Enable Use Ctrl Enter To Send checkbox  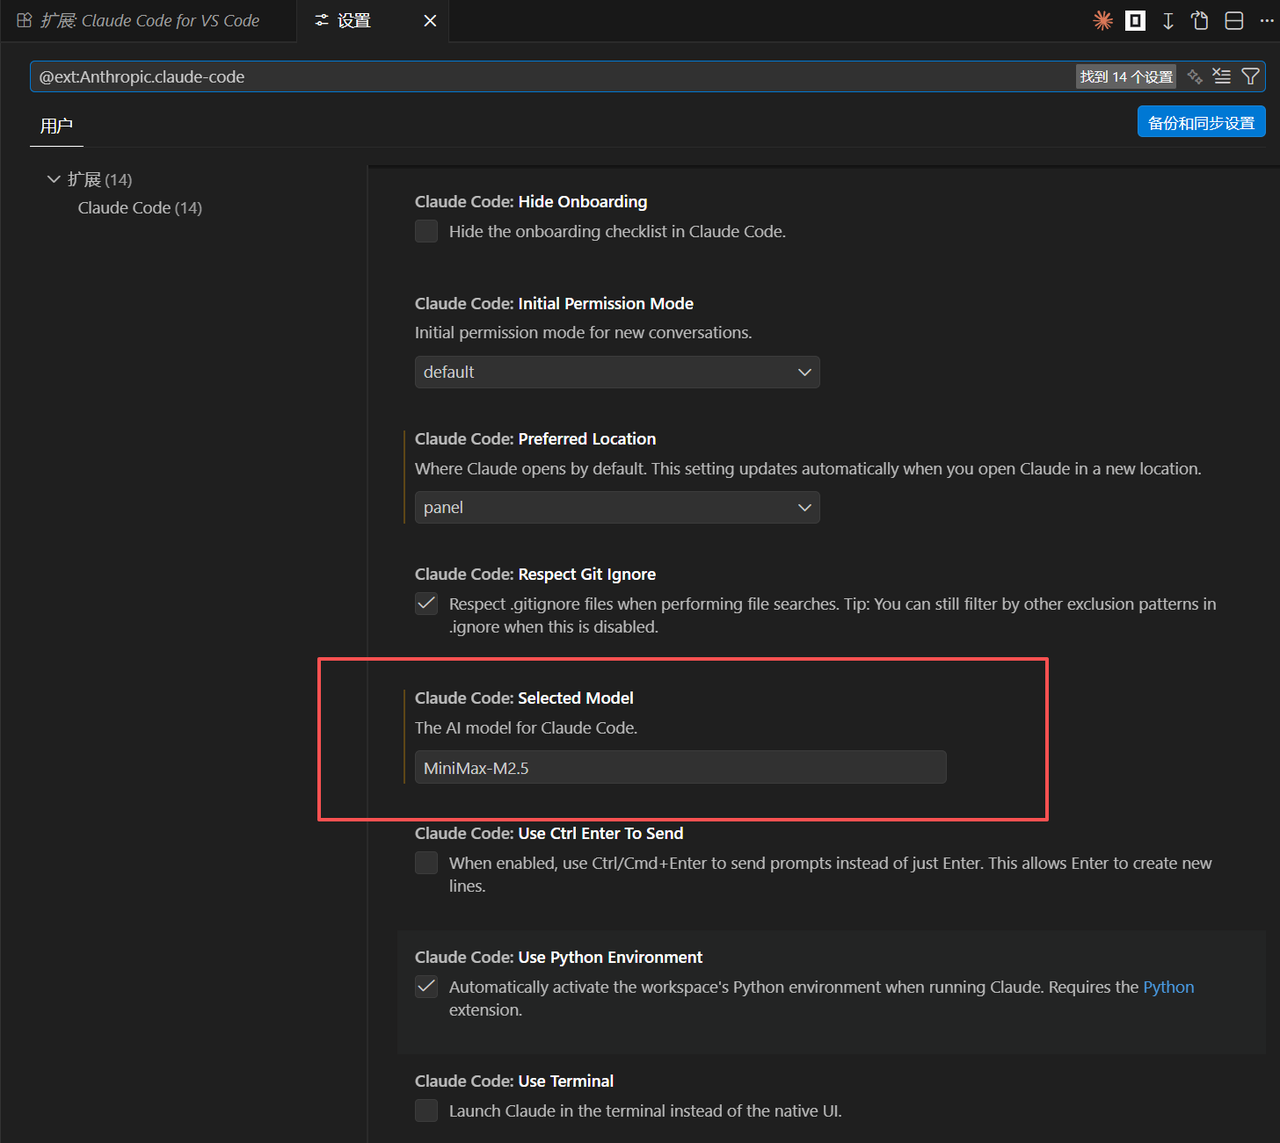[x=427, y=862]
